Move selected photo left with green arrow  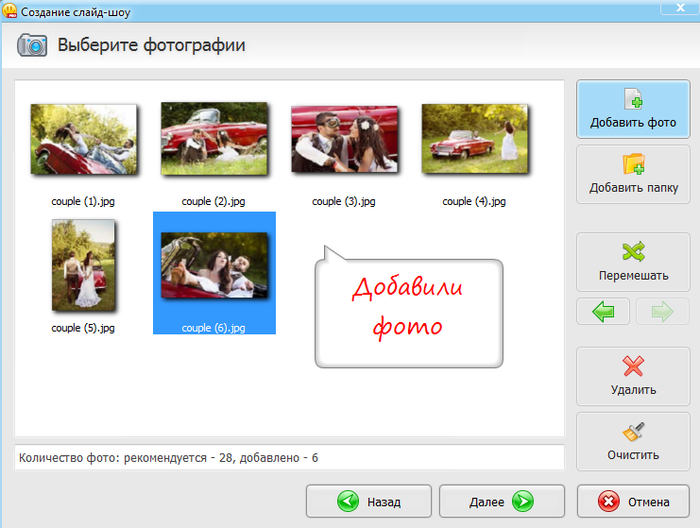(603, 311)
